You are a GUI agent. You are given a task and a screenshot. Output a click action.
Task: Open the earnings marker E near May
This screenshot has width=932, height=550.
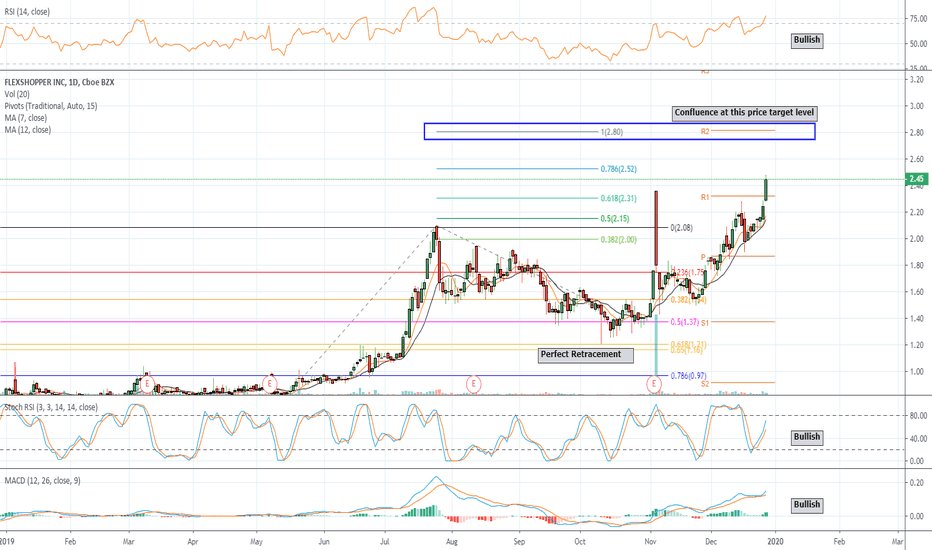270,384
